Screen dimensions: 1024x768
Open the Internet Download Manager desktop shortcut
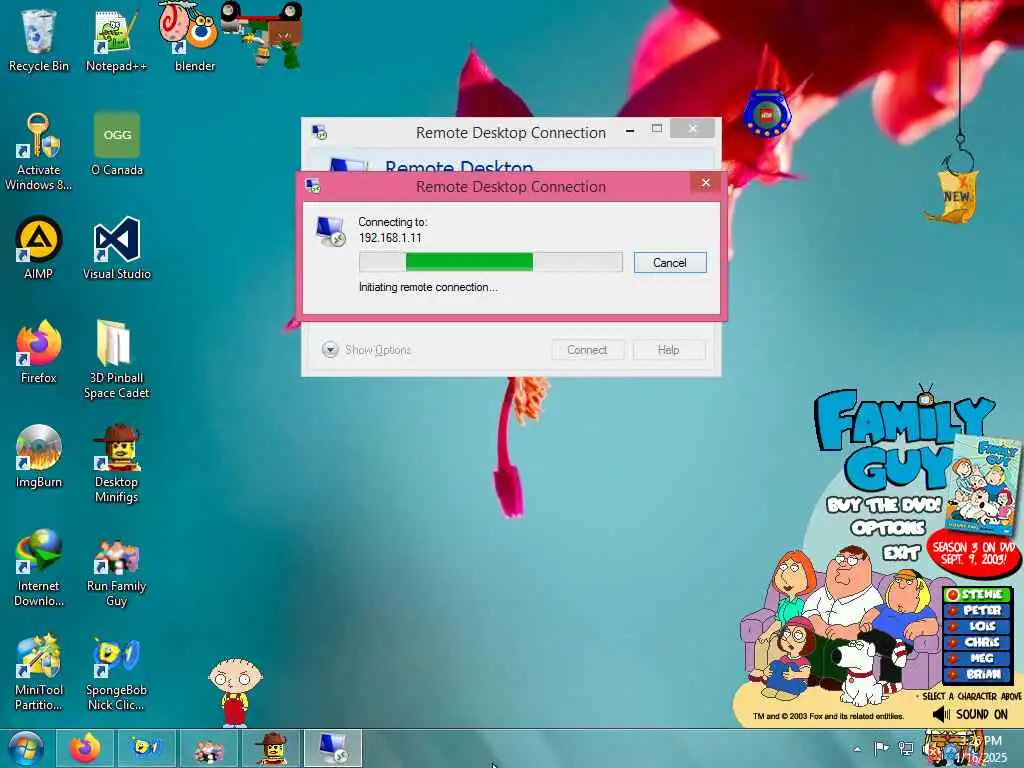click(38, 568)
